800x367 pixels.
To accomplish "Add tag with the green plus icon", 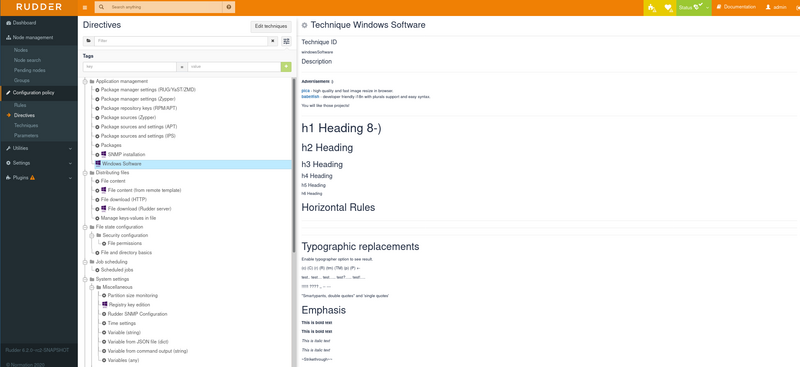I will [286, 66].
